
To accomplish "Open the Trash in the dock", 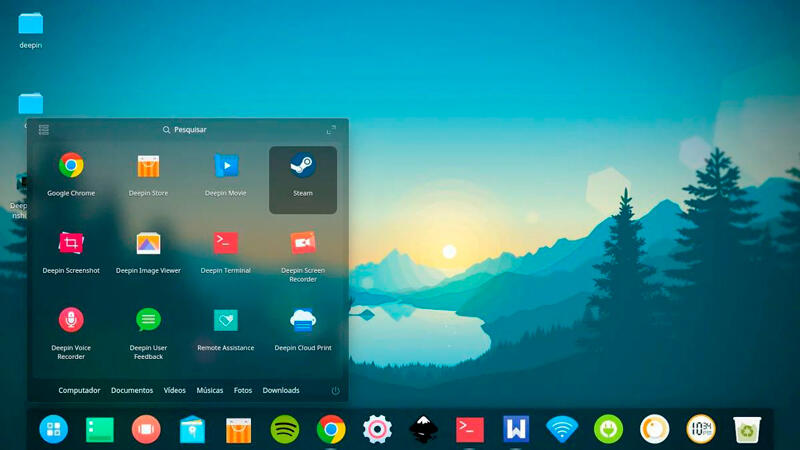I will point(747,429).
